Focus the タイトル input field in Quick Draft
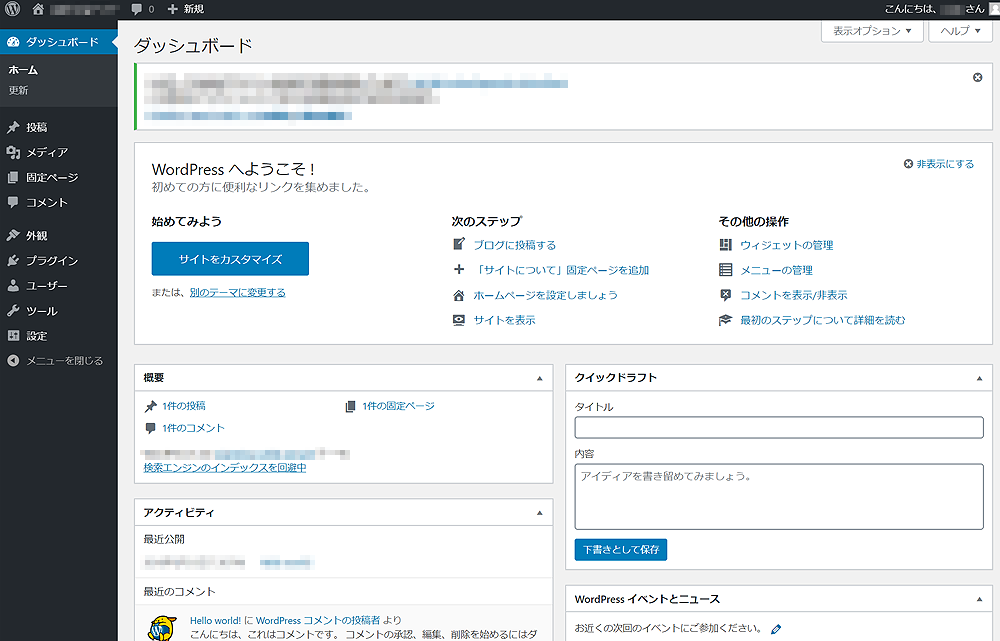 coord(779,428)
